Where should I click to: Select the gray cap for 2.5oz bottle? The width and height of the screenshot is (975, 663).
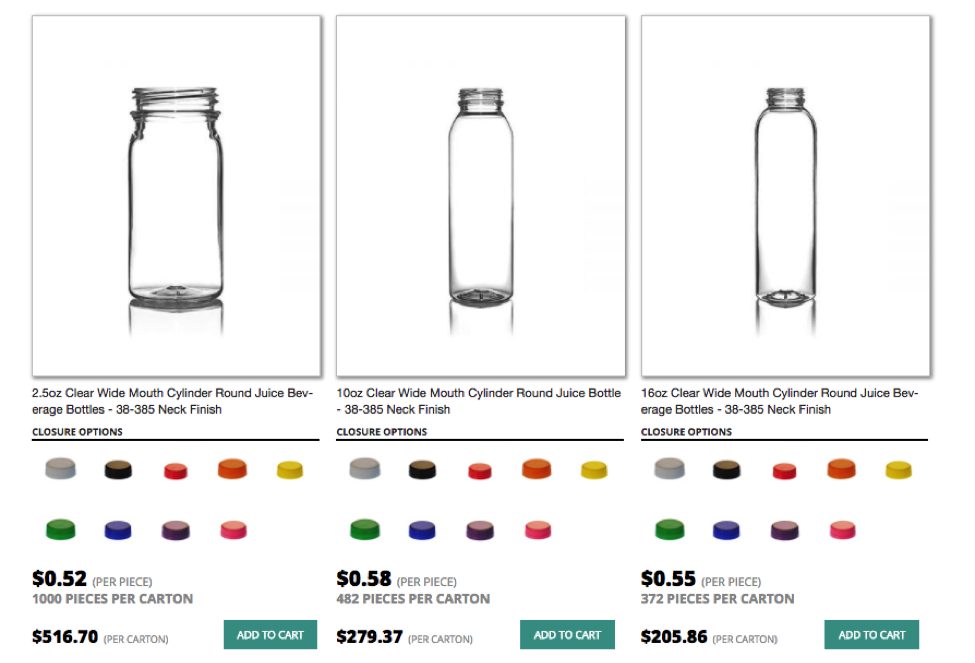tap(61, 469)
